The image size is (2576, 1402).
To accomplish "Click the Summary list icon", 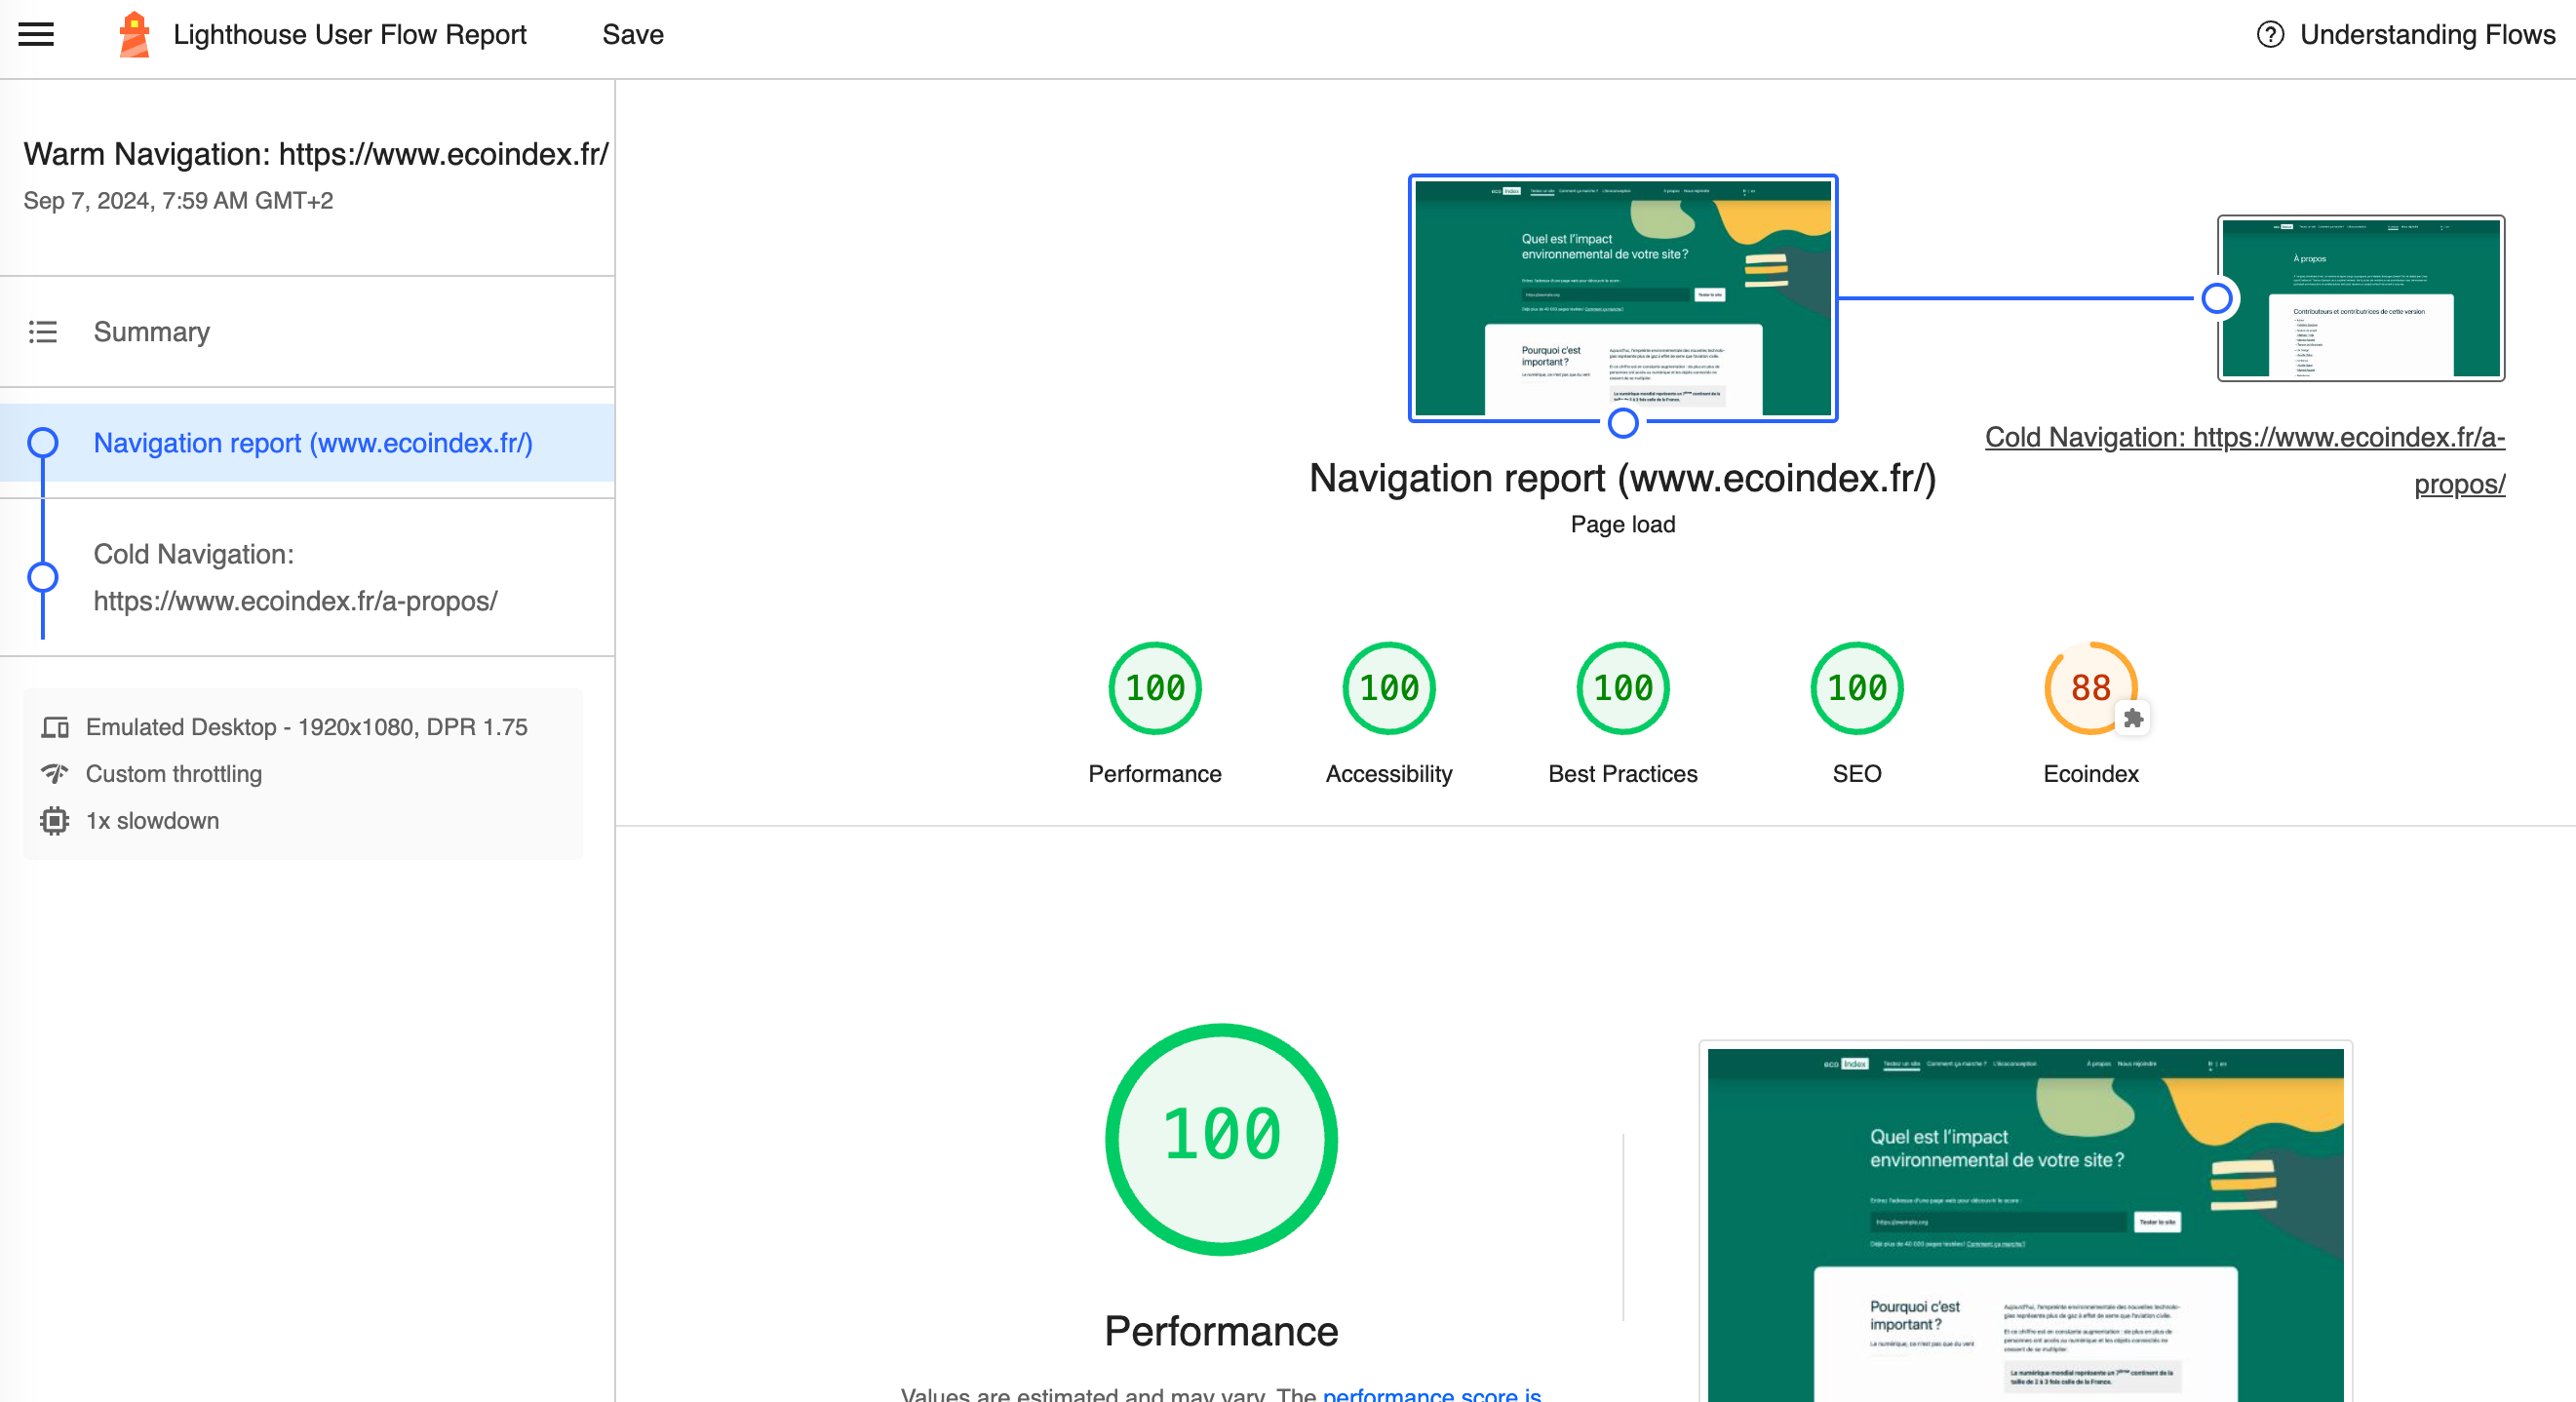I will click(x=43, y=332).
